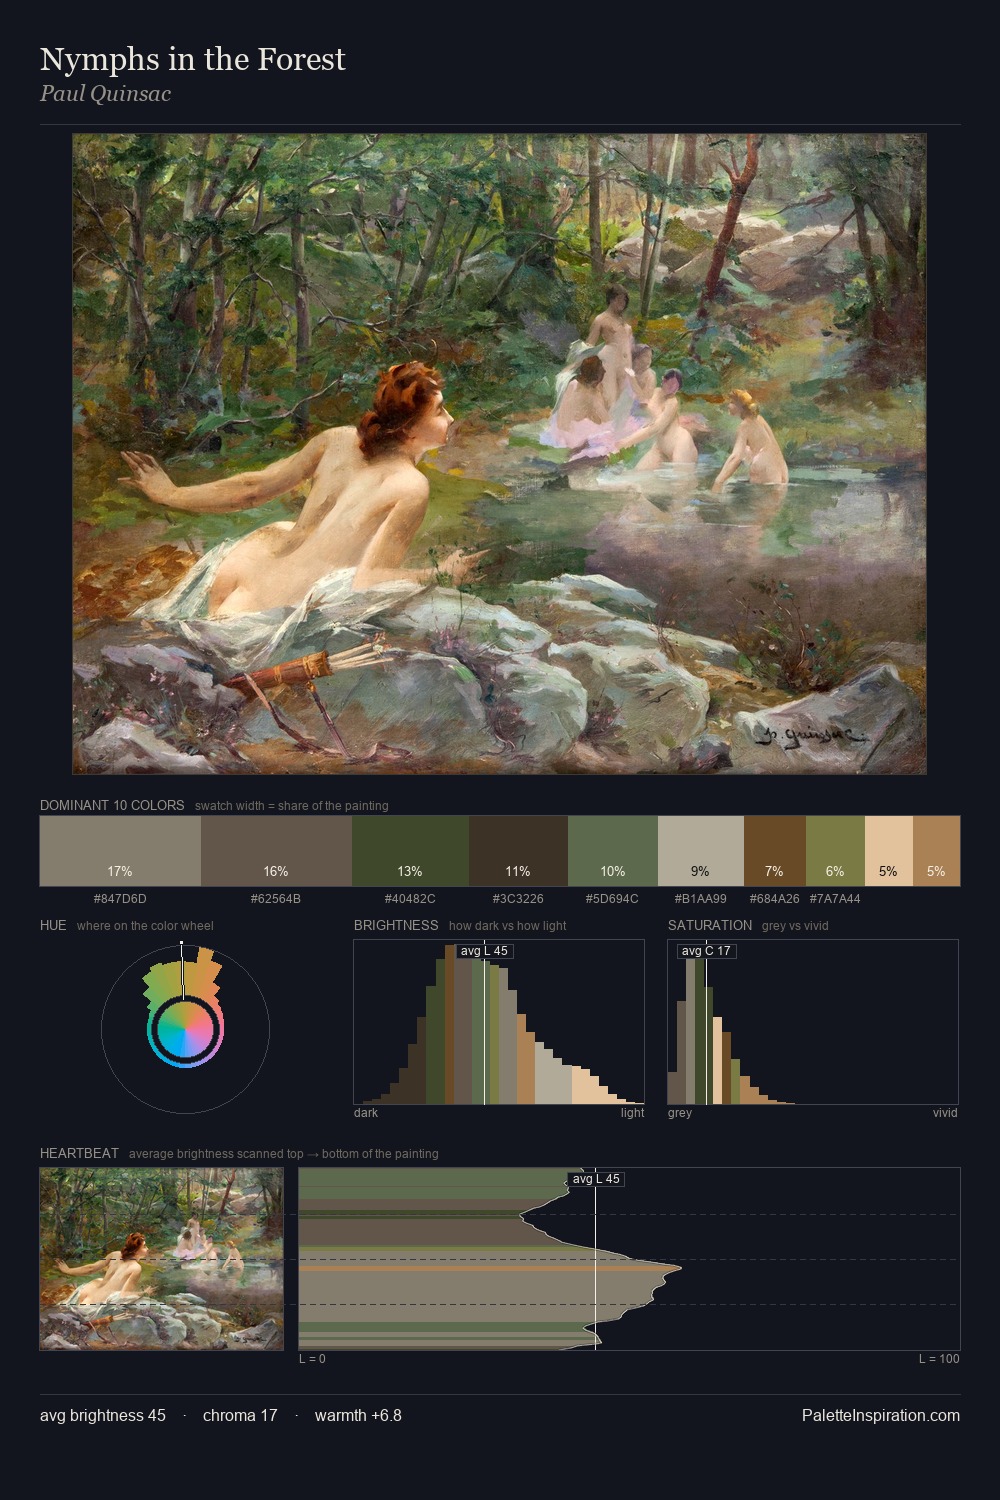Click the 'avg L 45' label in heartbeat chart
This screenshot has width=1000, height=1500.
(596, 1179)
